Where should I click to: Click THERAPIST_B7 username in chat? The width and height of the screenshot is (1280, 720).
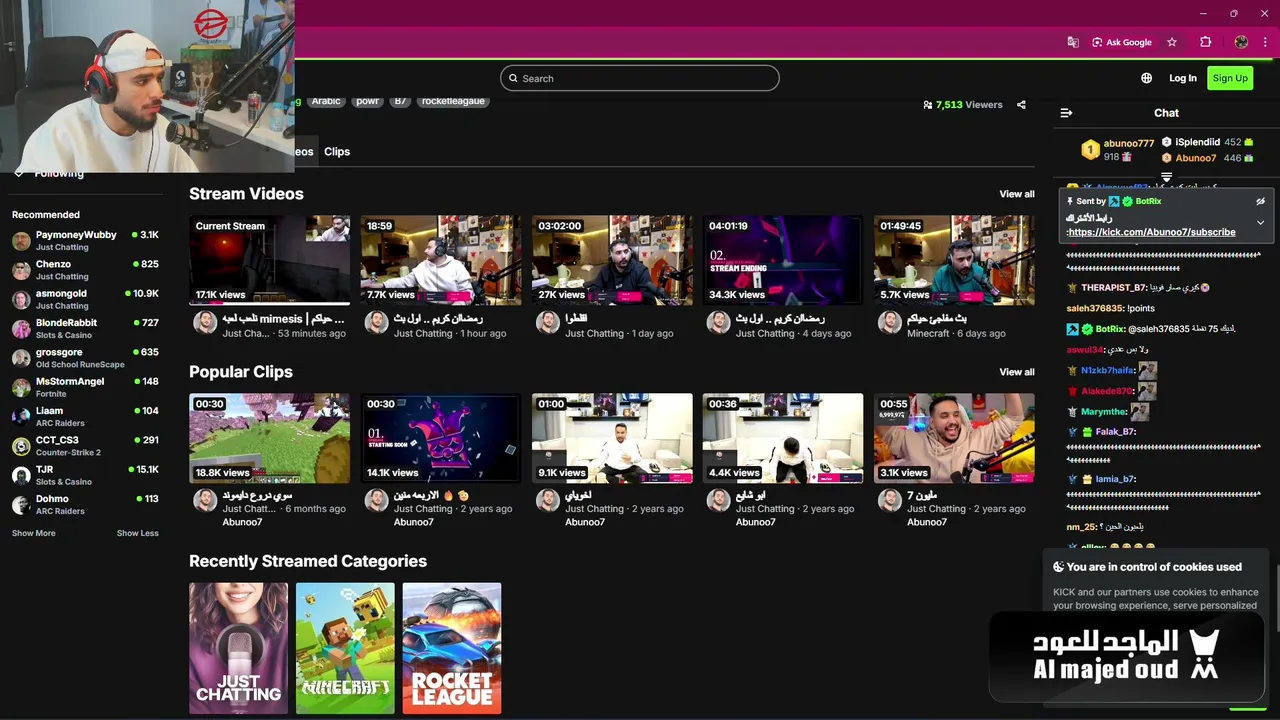tap(1113, 288)
